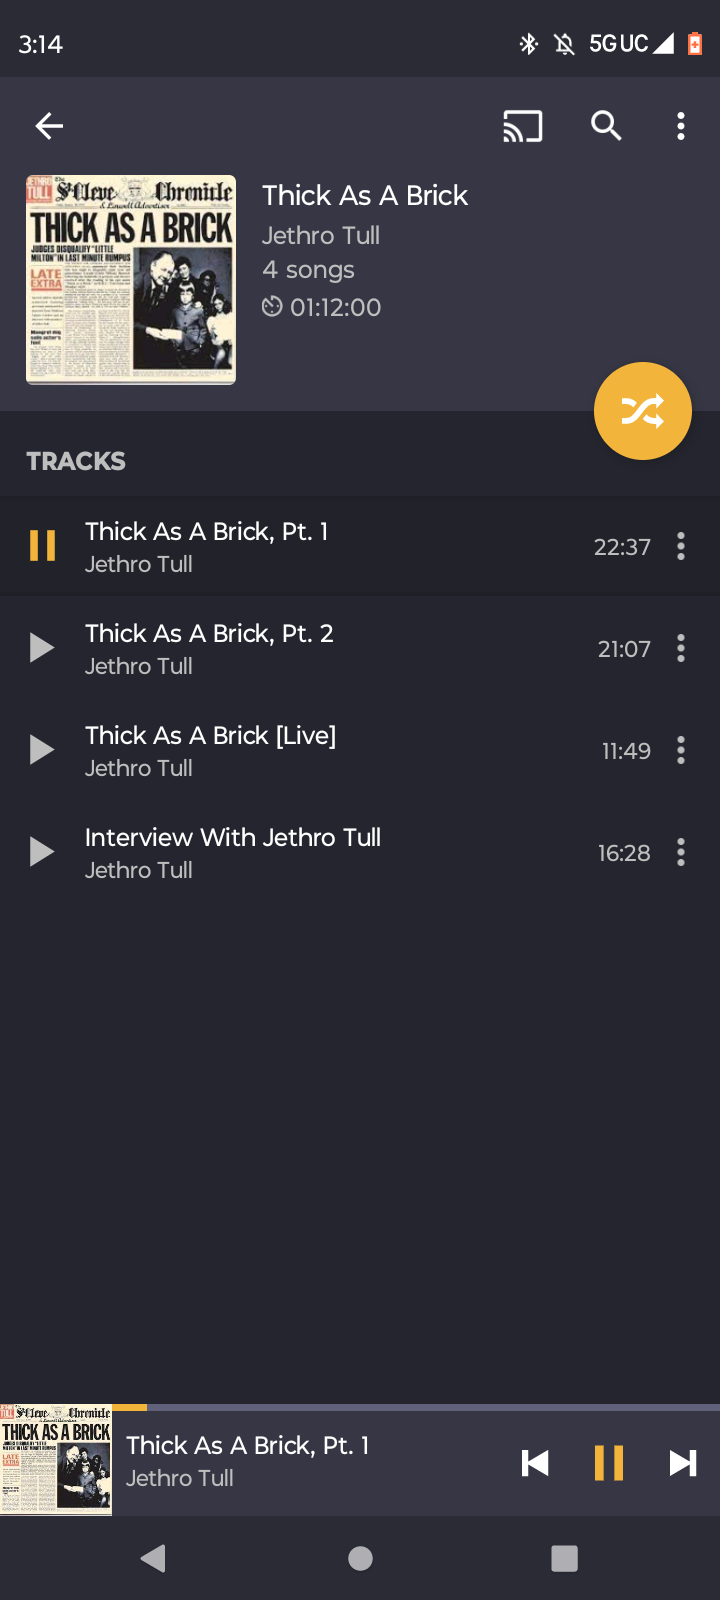This screenshot has width=720, height=1600.
Task: Tap the back arrow at top left
Action: pyautogui.click(x=49, y=126)
